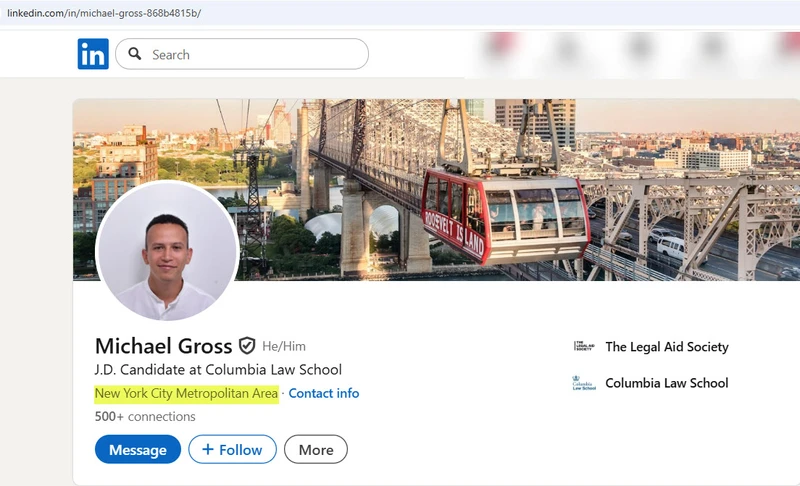Click the search magnifier icon
This screenshot has height=486, width=800.
[x=135, y=54]
